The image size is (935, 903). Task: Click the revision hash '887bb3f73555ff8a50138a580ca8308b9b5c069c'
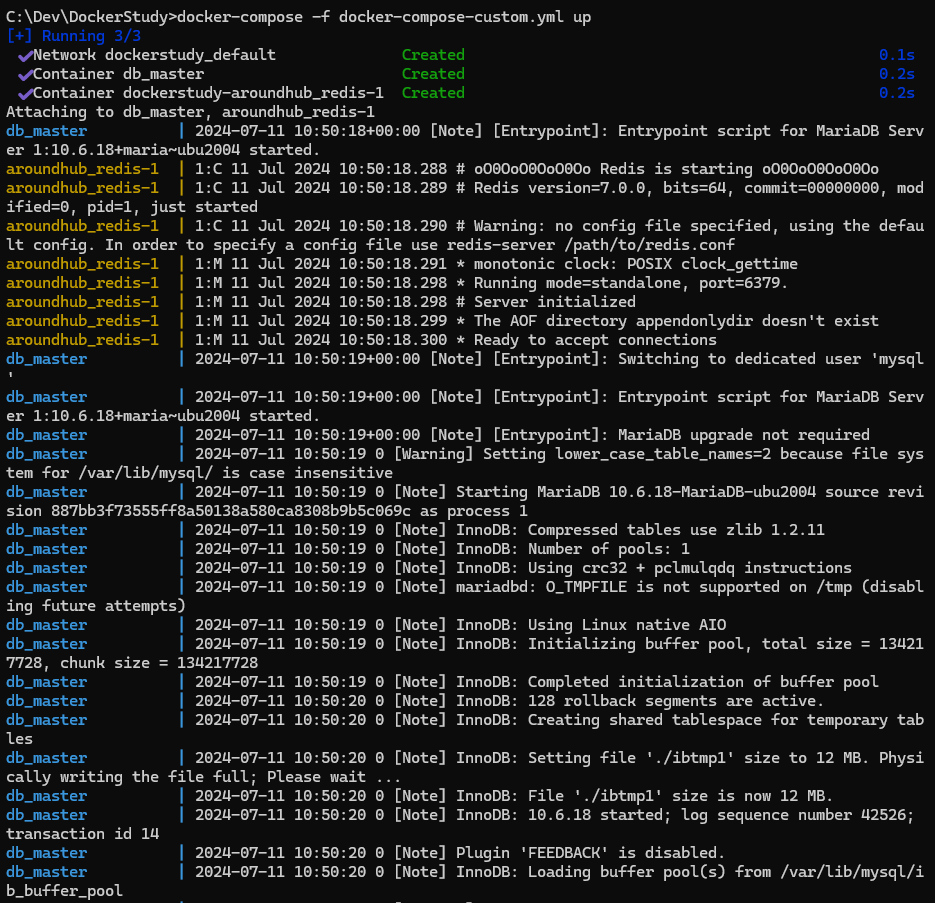pyautogui.click(x=231, y=511)
